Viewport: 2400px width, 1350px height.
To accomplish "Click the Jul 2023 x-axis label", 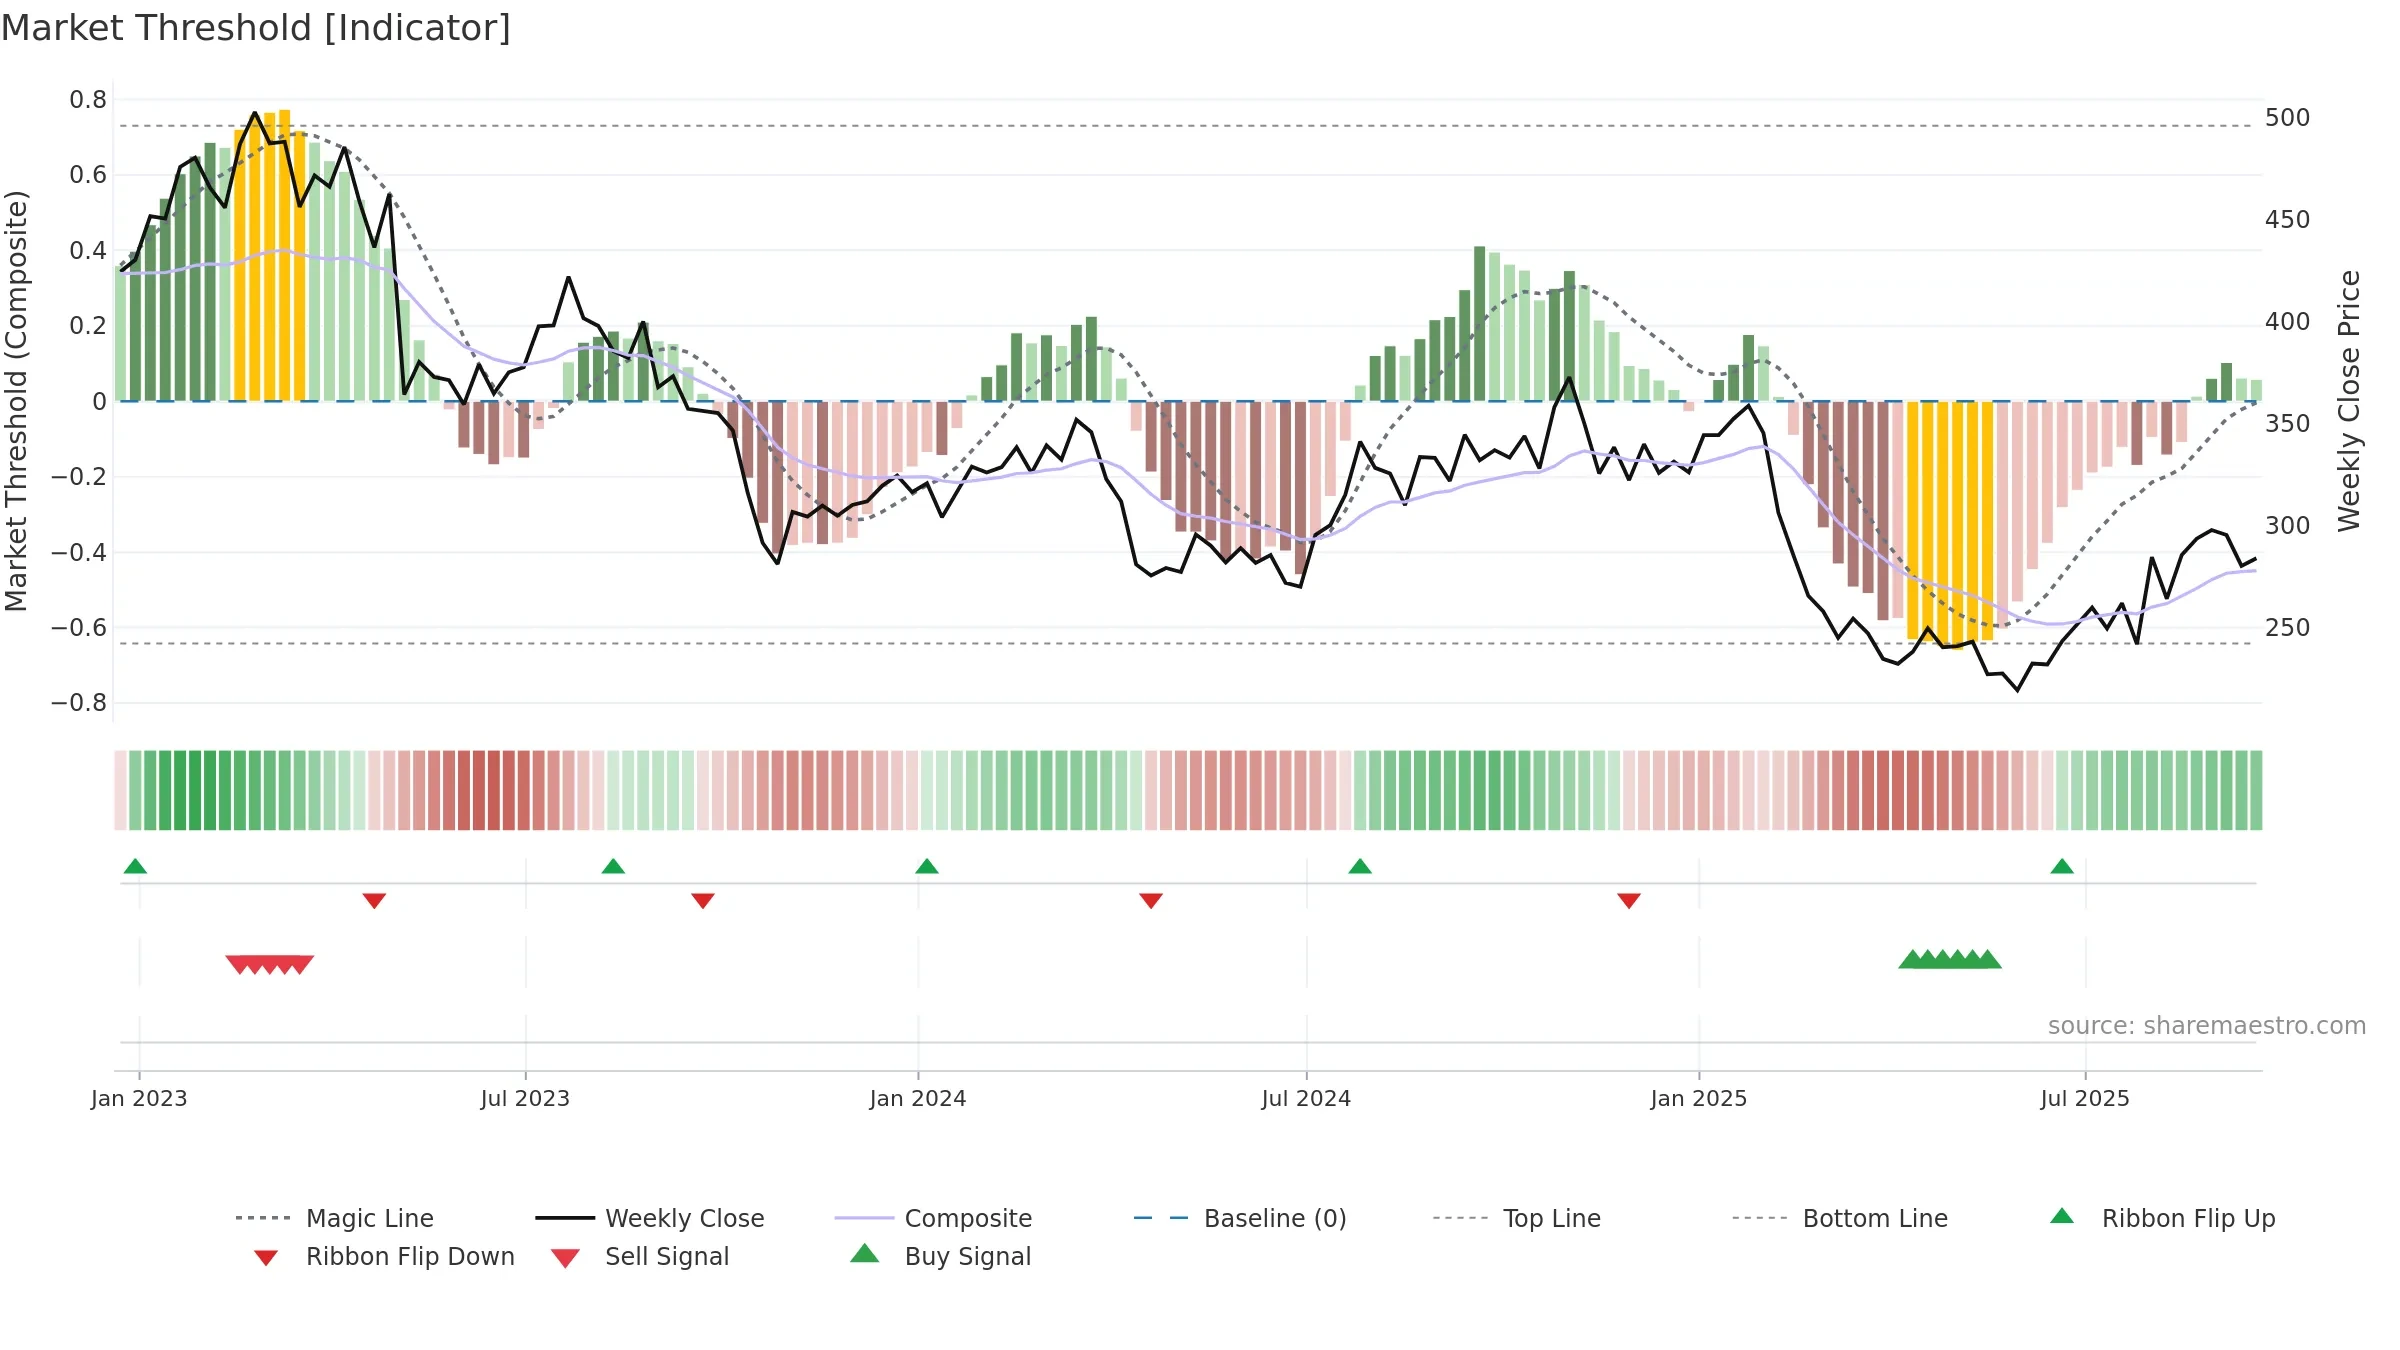I will [525, 1098].
